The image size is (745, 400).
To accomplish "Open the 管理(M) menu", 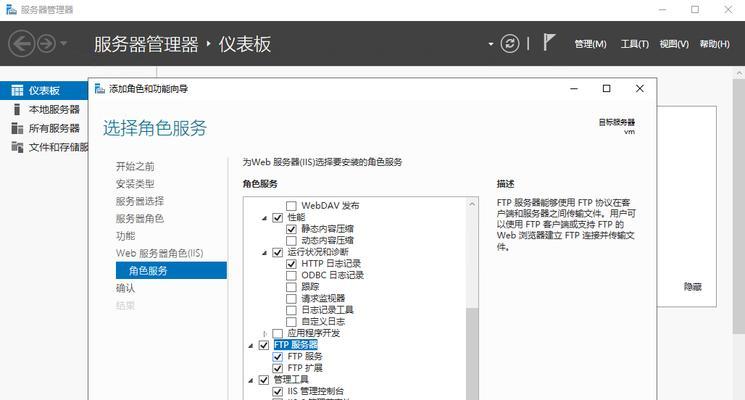I will [591, 44].
